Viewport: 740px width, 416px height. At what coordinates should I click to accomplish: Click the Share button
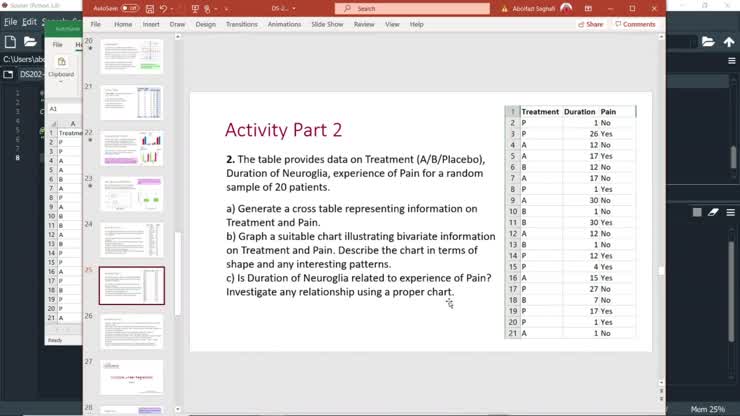coord(590,24)
